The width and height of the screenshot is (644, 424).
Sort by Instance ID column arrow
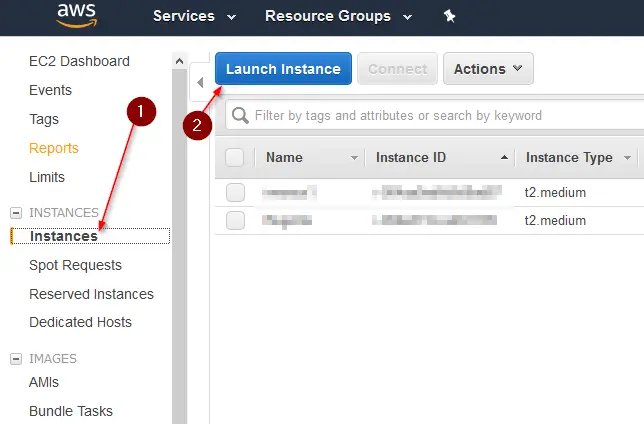tap(504, 157)
